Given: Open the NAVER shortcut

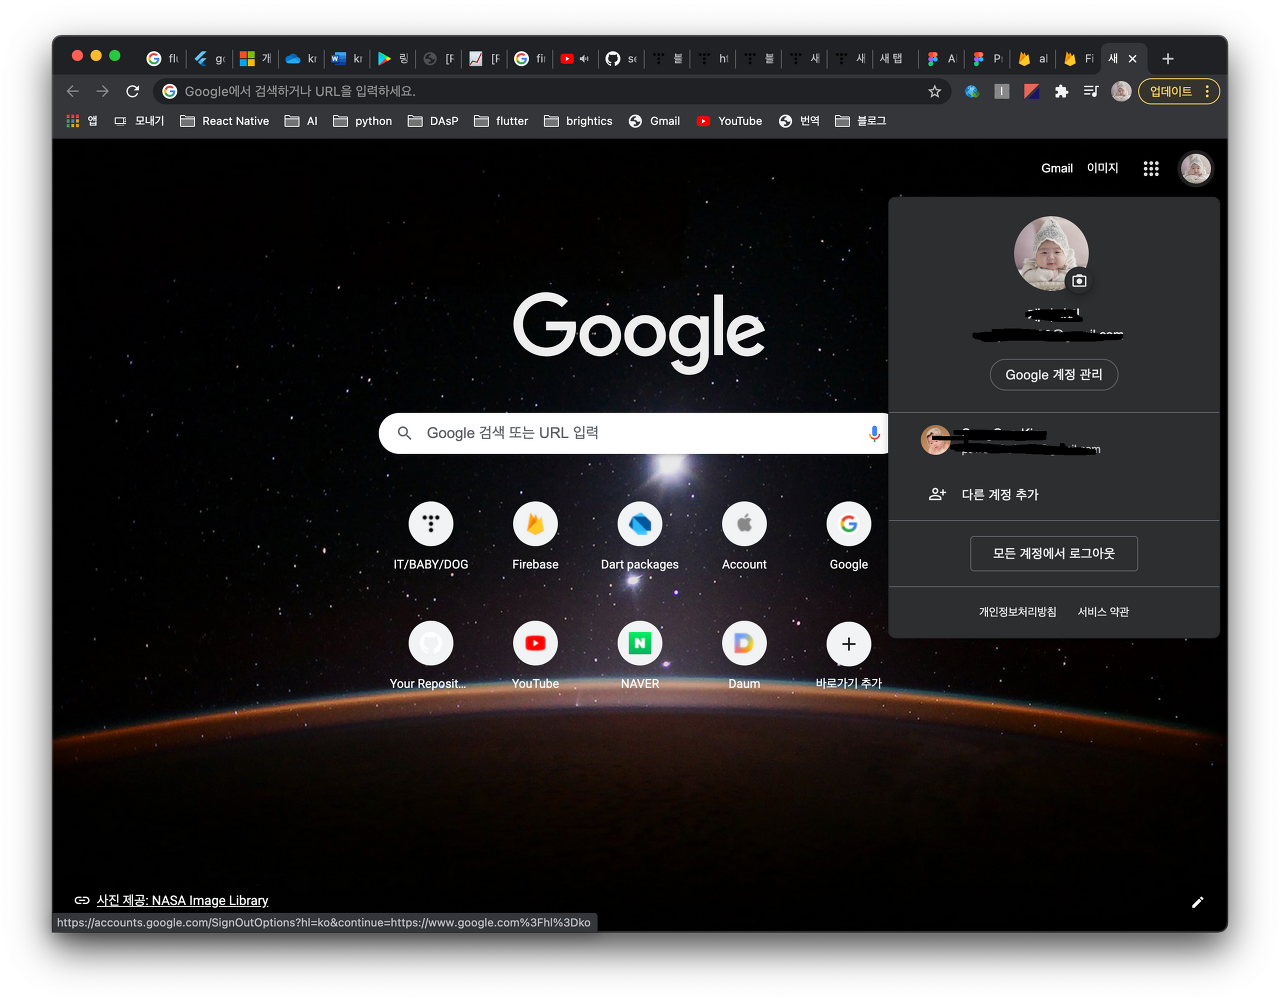Looking at the screenshot, I should (x=640, y=656).
